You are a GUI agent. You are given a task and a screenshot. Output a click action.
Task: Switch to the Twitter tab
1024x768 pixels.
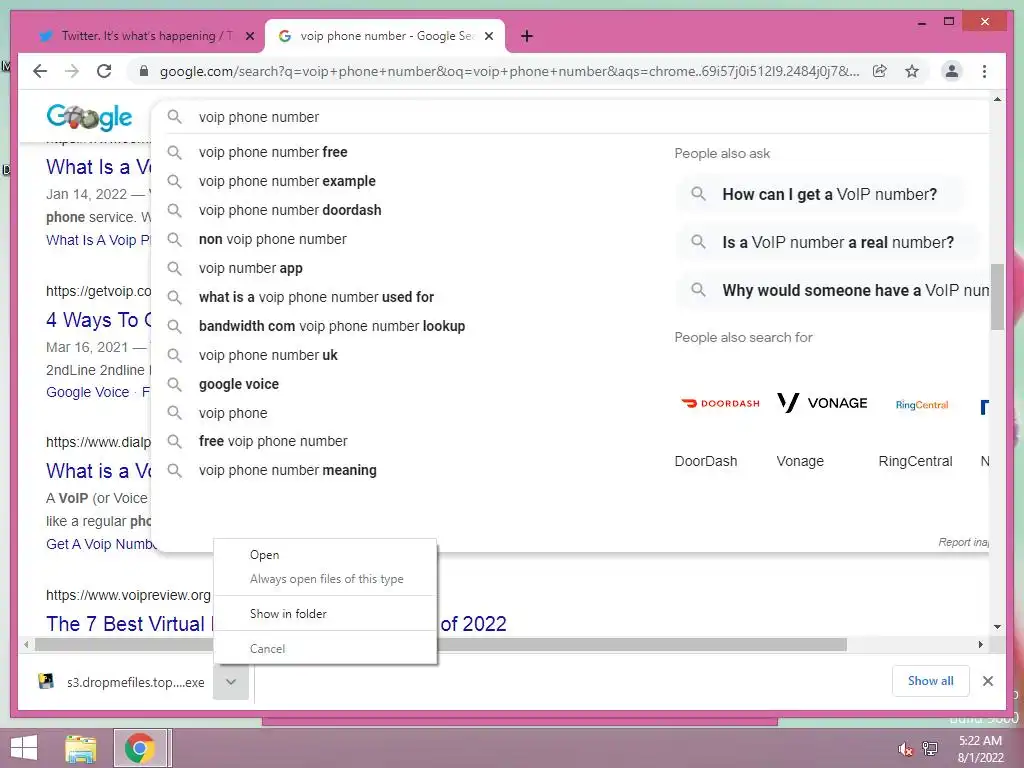[144, 36]
